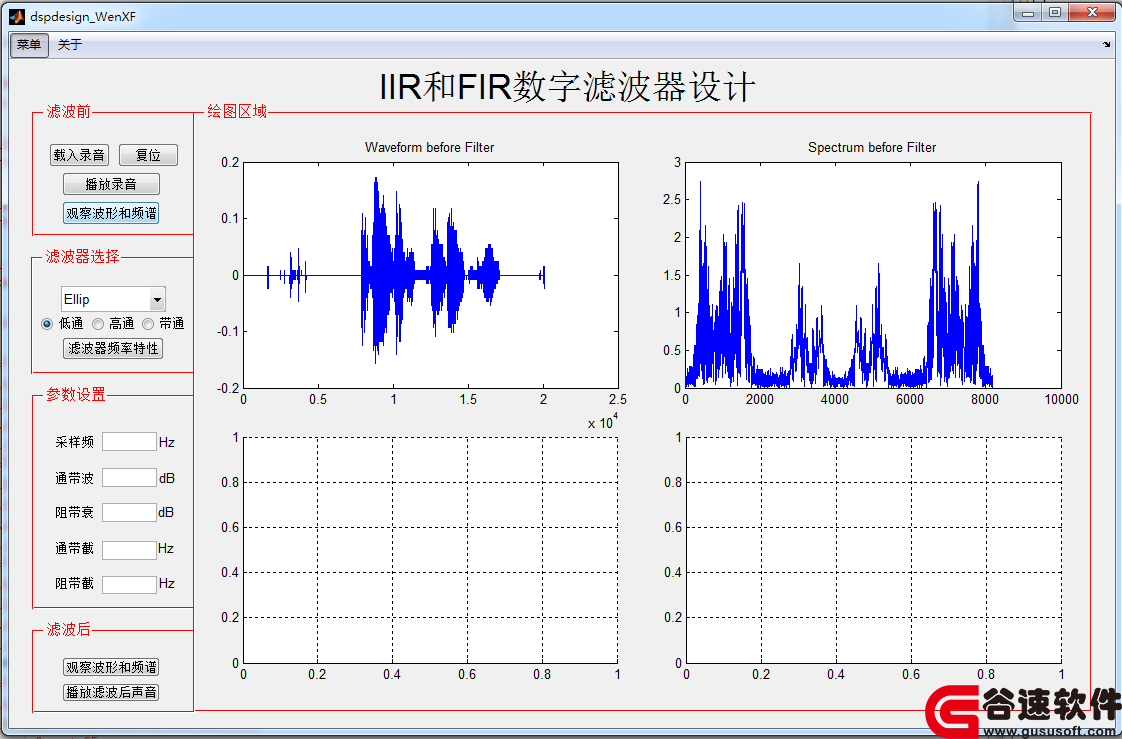
Task: Click the 滤波器频率特性 button
Action: coord(113,348)
